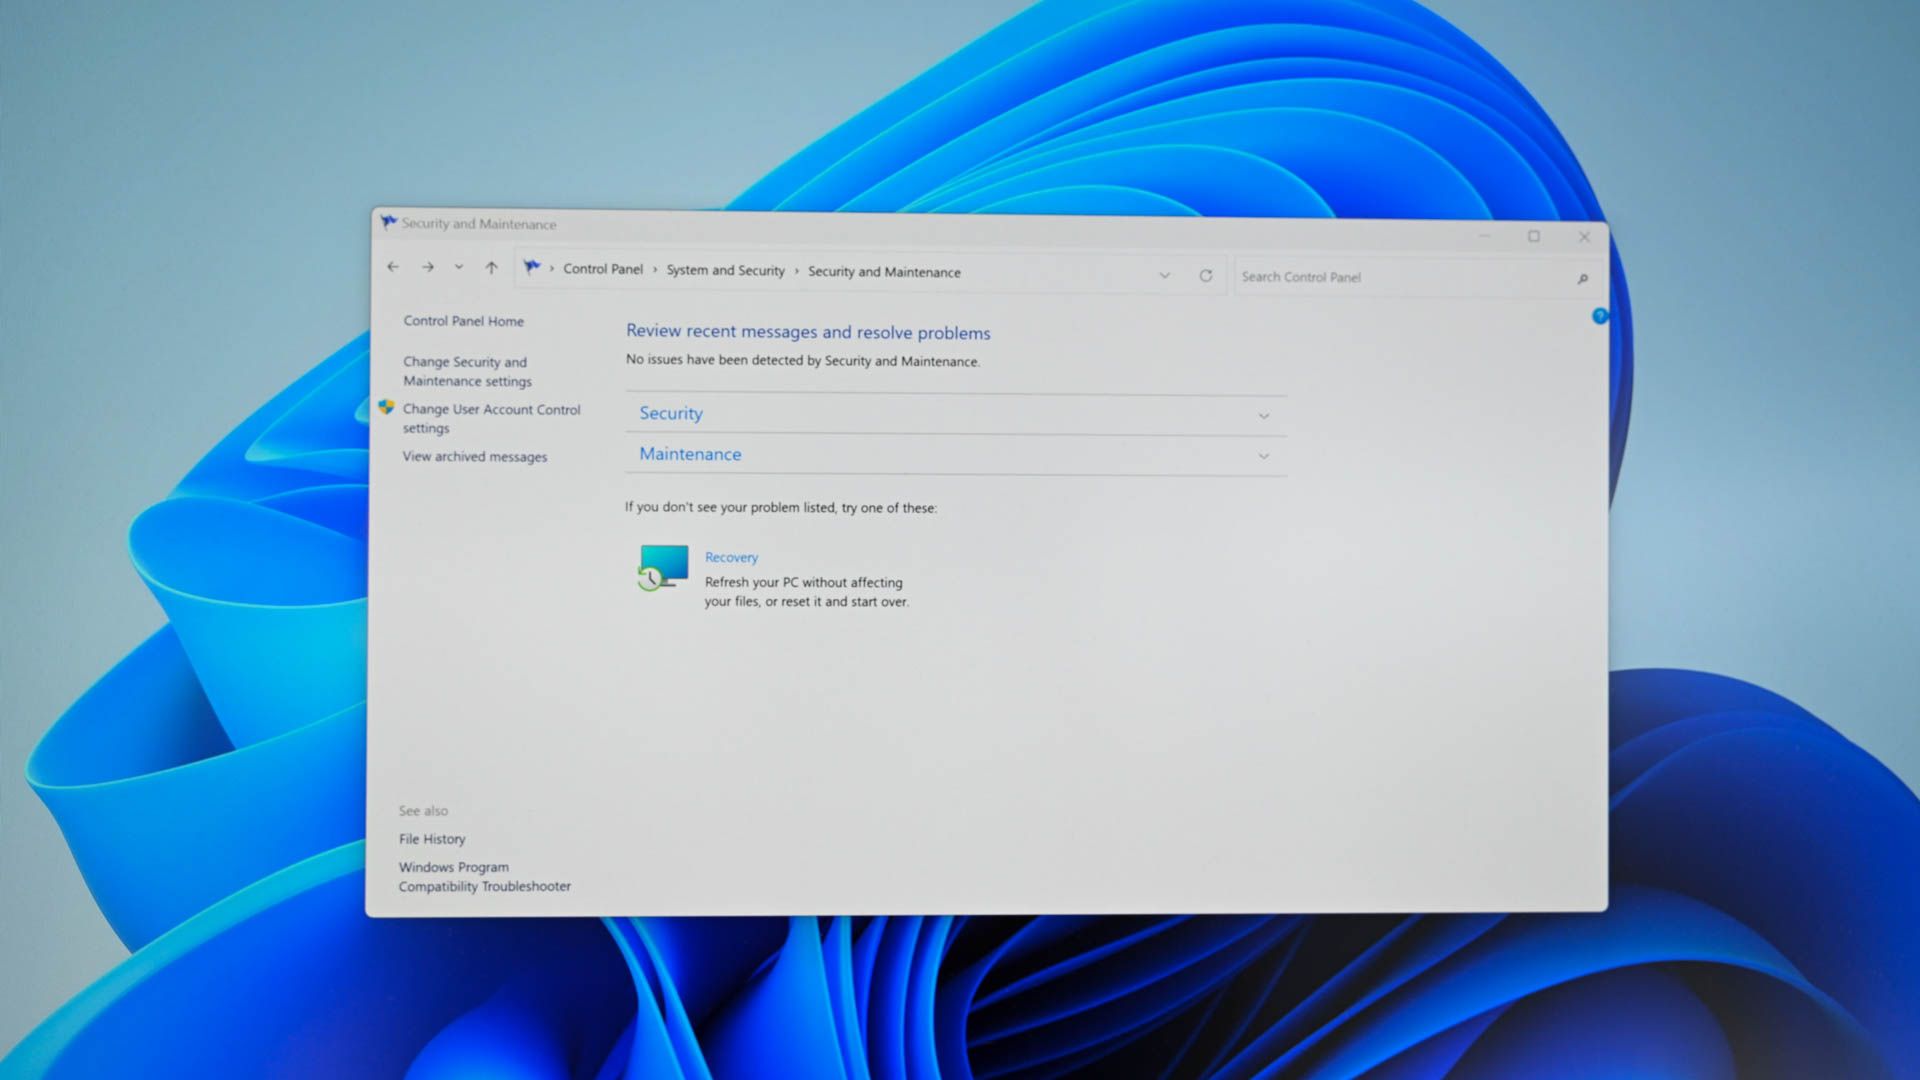This screenshot has width=1920, height=1080.
Task: Open the recent pages dropdown chevron
Action: coord(458,268)
